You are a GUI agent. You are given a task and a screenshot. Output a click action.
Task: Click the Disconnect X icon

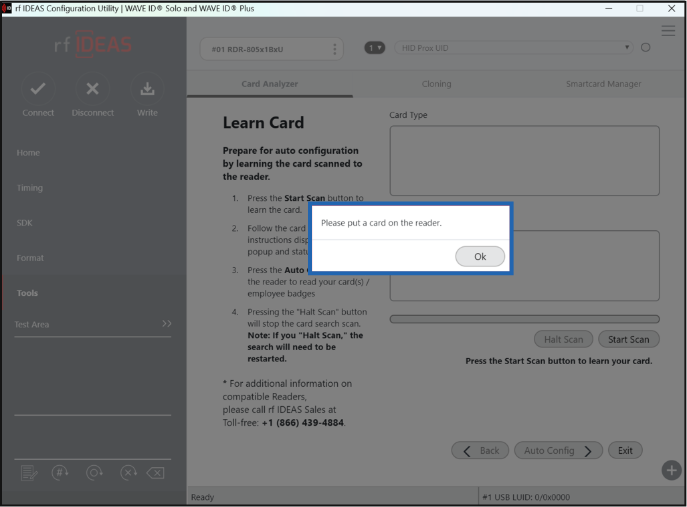point(92,89)
